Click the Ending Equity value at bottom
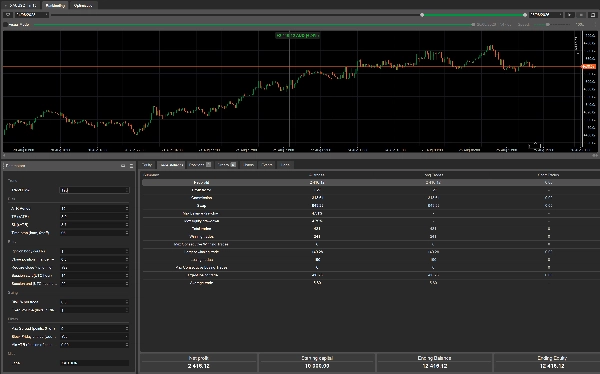Image resolution: width=600 pixels, height=374 pixels. 552,366
